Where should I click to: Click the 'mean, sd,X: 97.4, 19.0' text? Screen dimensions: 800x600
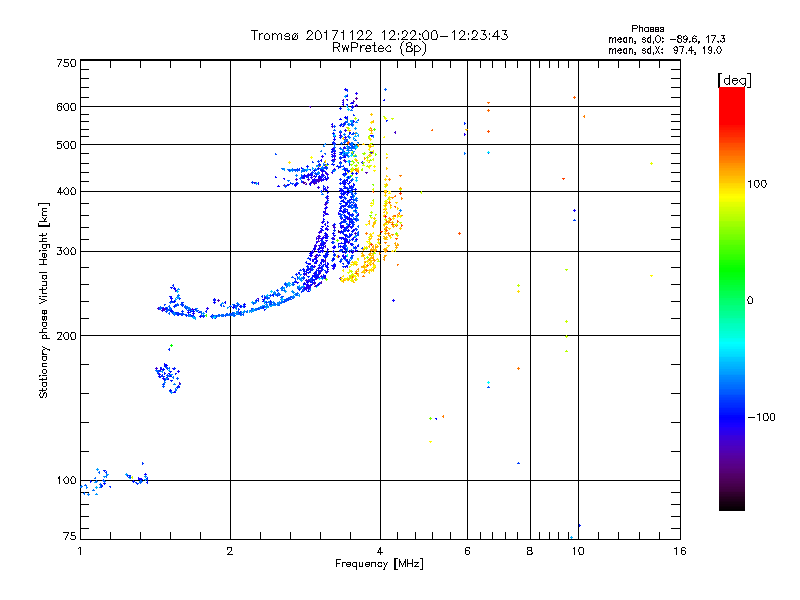[665, 50]
